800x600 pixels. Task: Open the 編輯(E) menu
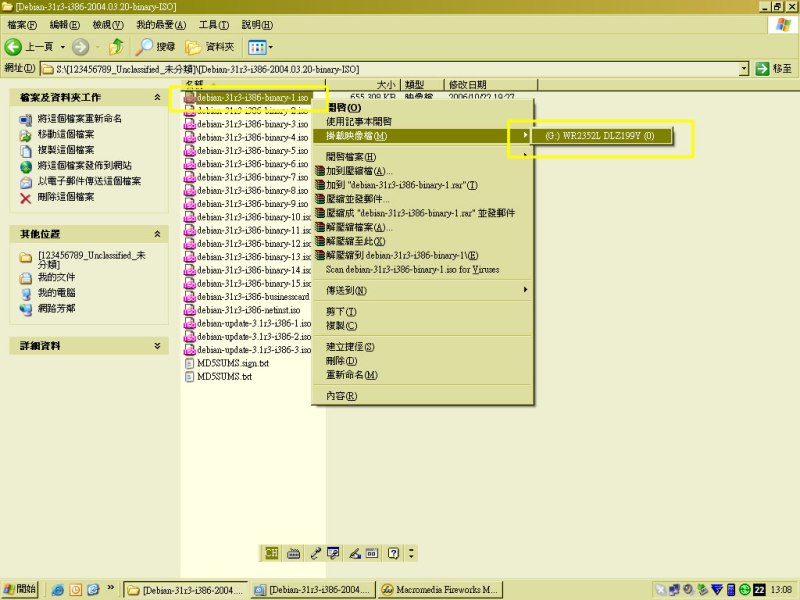point(65,24)
